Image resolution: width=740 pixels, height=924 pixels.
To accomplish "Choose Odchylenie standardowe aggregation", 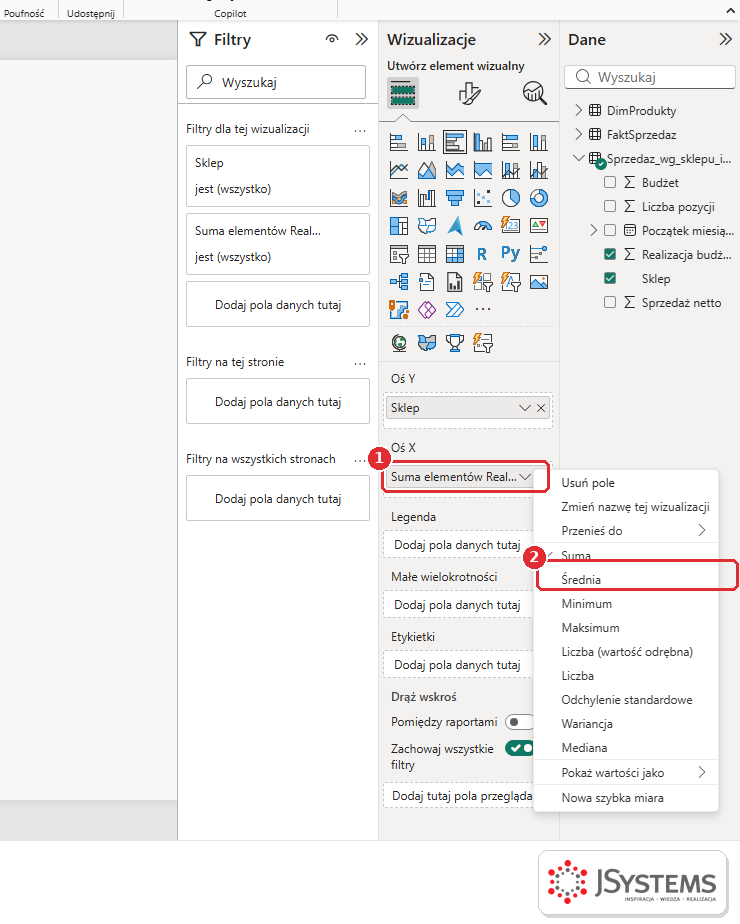I will tap(626, 699).
